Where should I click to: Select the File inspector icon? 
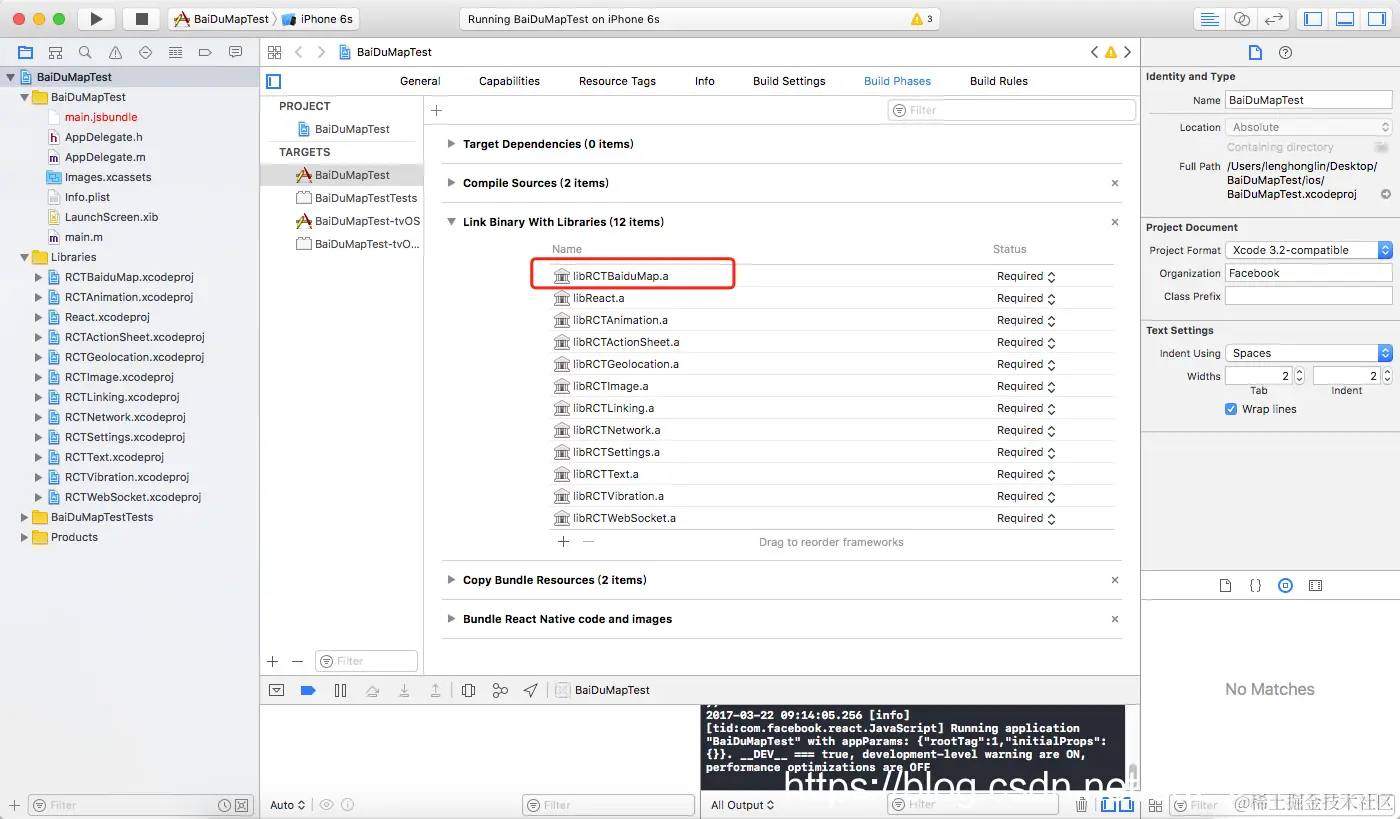coord(1255,52)
